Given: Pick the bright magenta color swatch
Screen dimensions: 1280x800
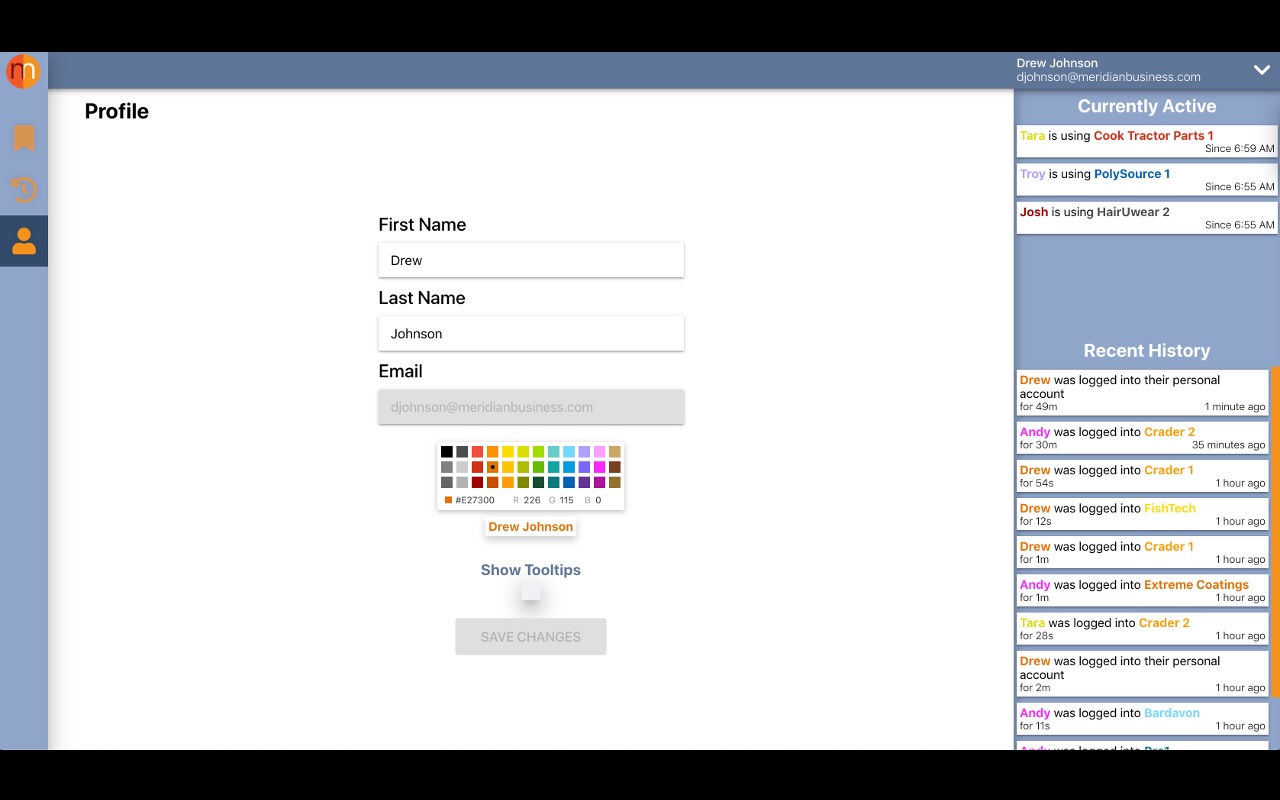Looking at the screenshot, I should [600, 467].
